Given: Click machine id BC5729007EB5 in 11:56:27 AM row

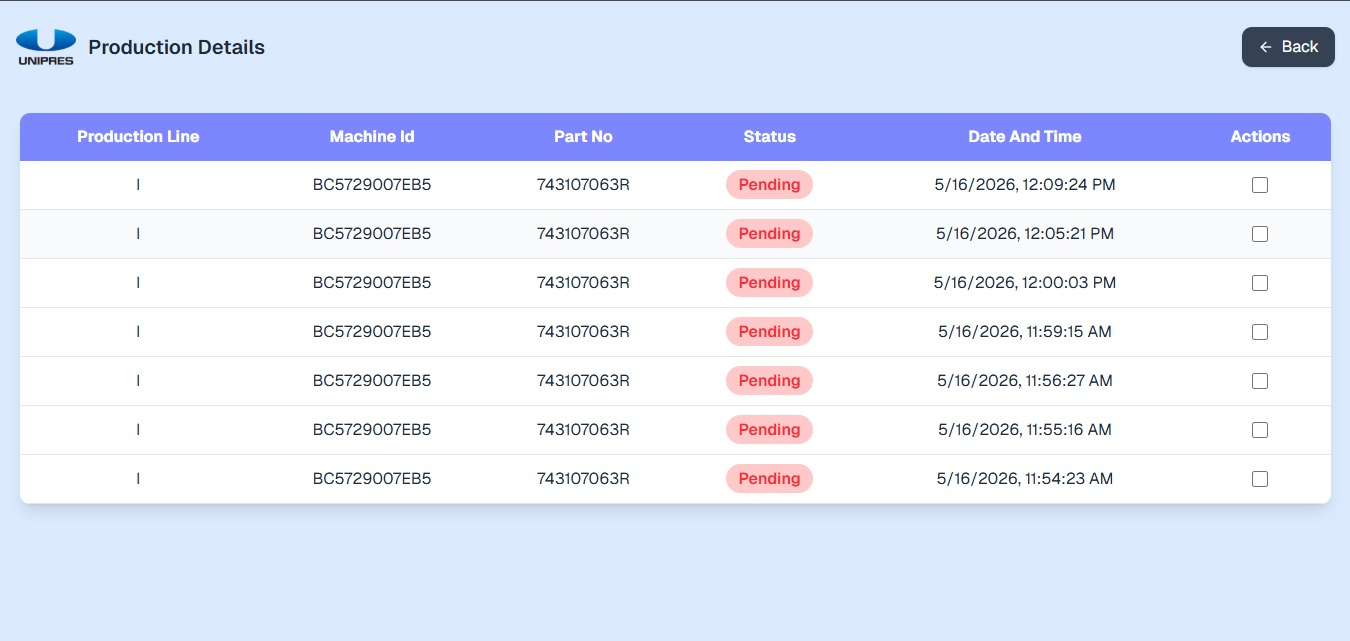Looking at the screenshot, I should tap(372, 381).
